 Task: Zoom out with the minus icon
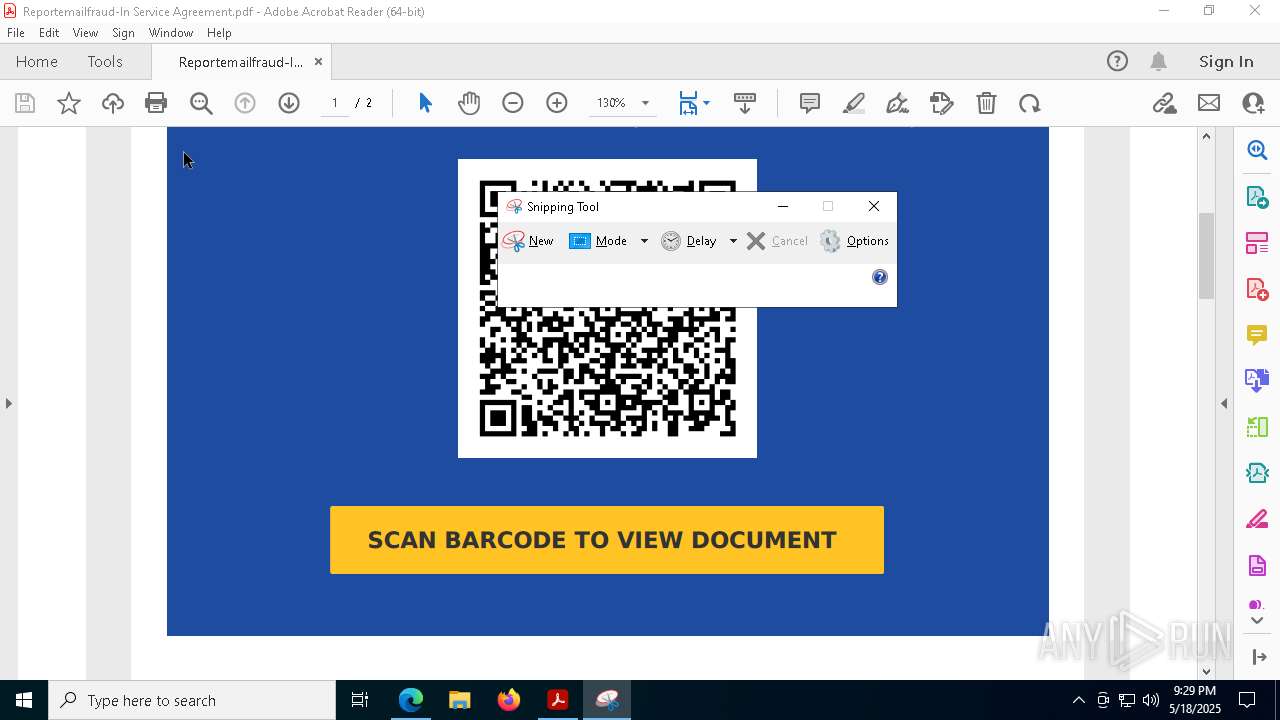513,103
